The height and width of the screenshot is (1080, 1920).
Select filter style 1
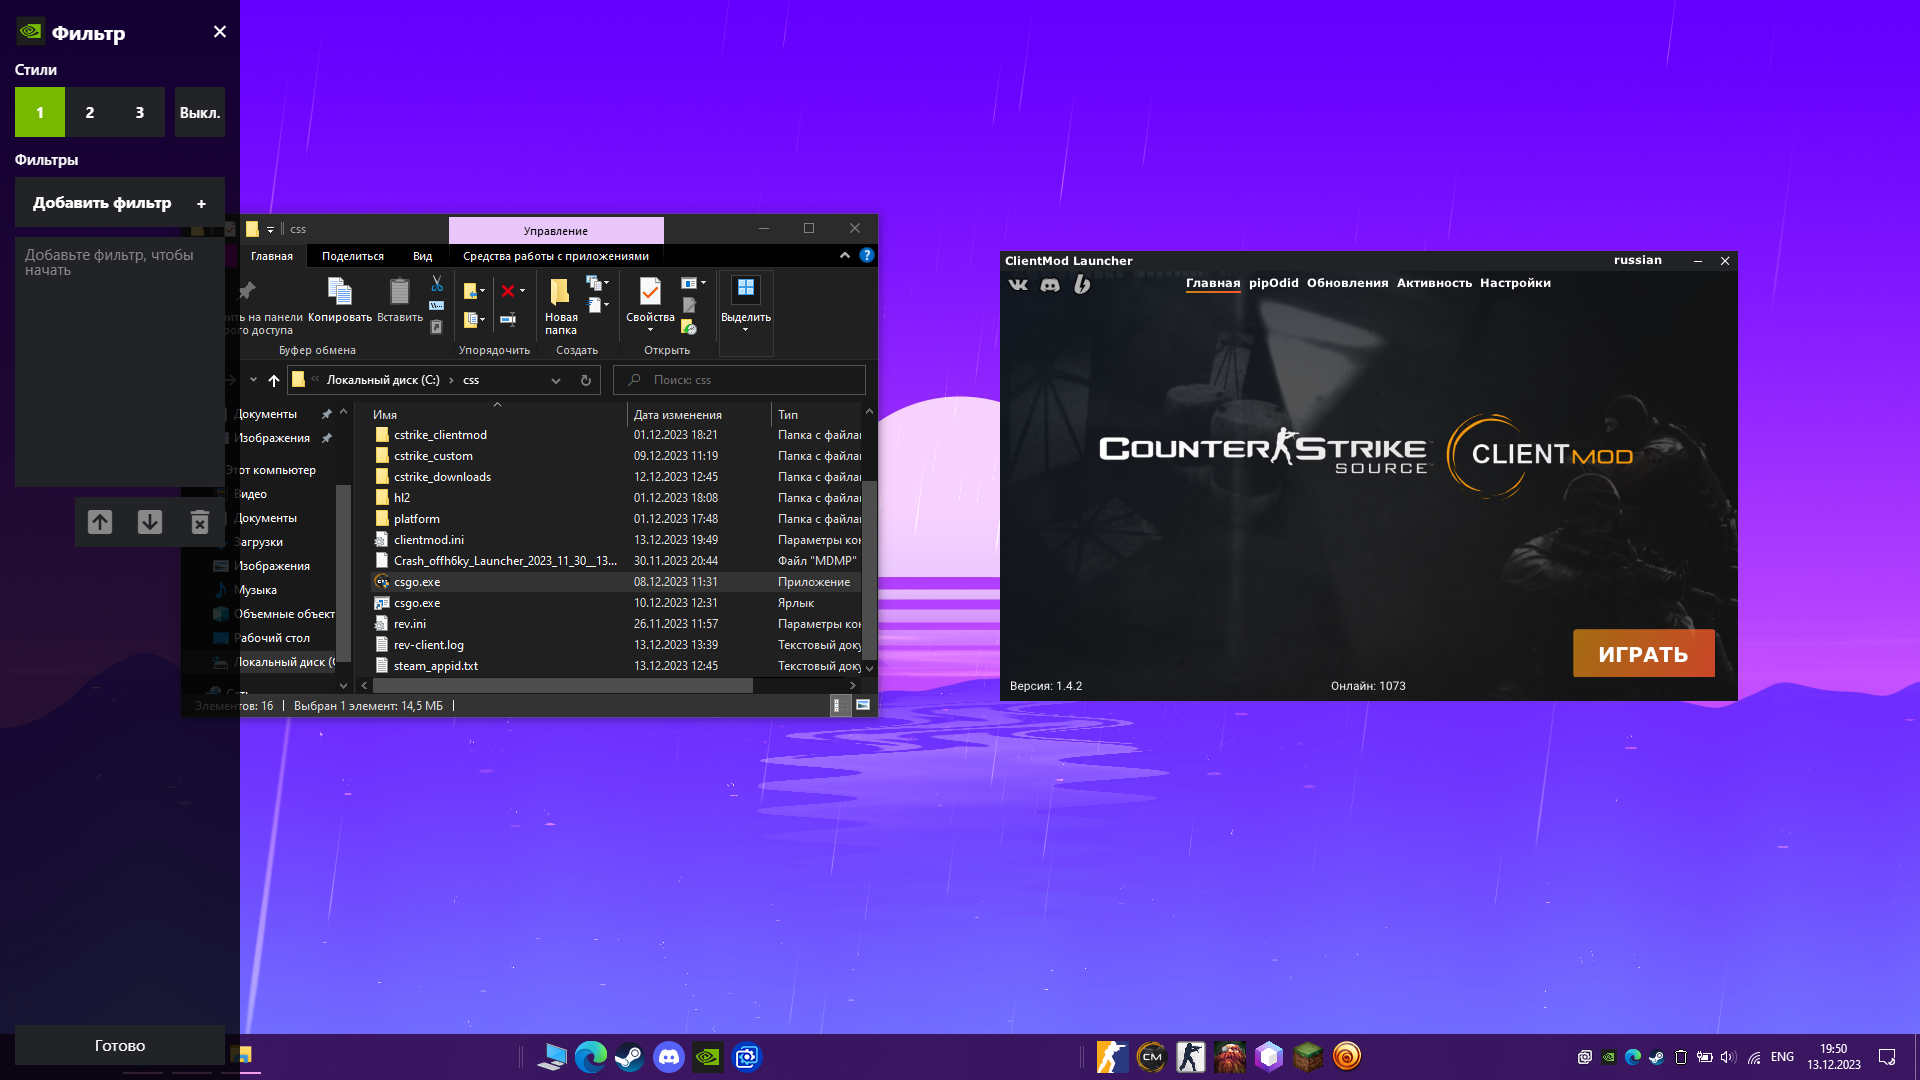(x=40, y=112)
